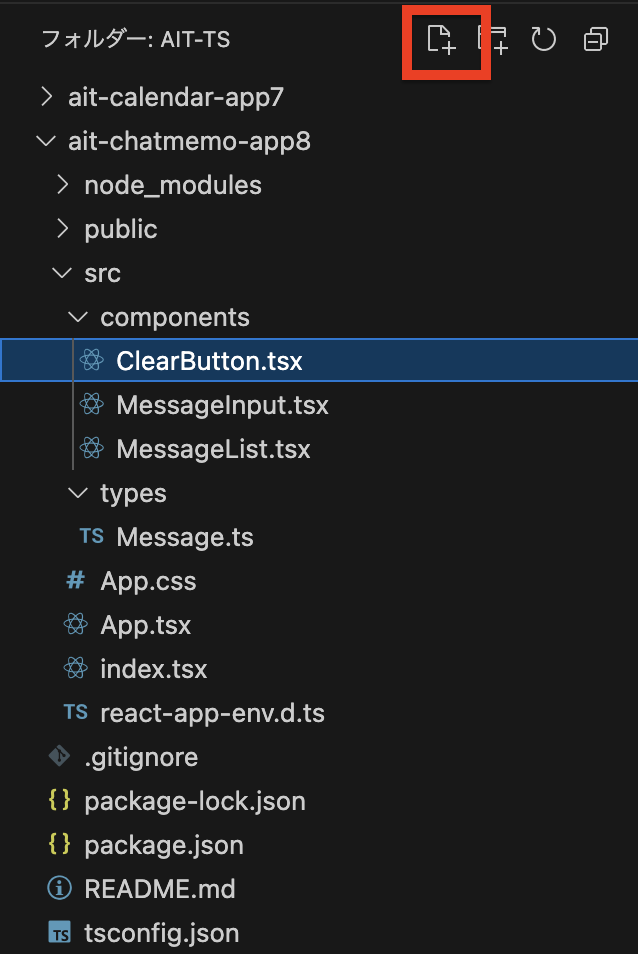Viewport: 638px width, 954px height.
Task: Click the git icon beside .gitignore
Action: 60,756
